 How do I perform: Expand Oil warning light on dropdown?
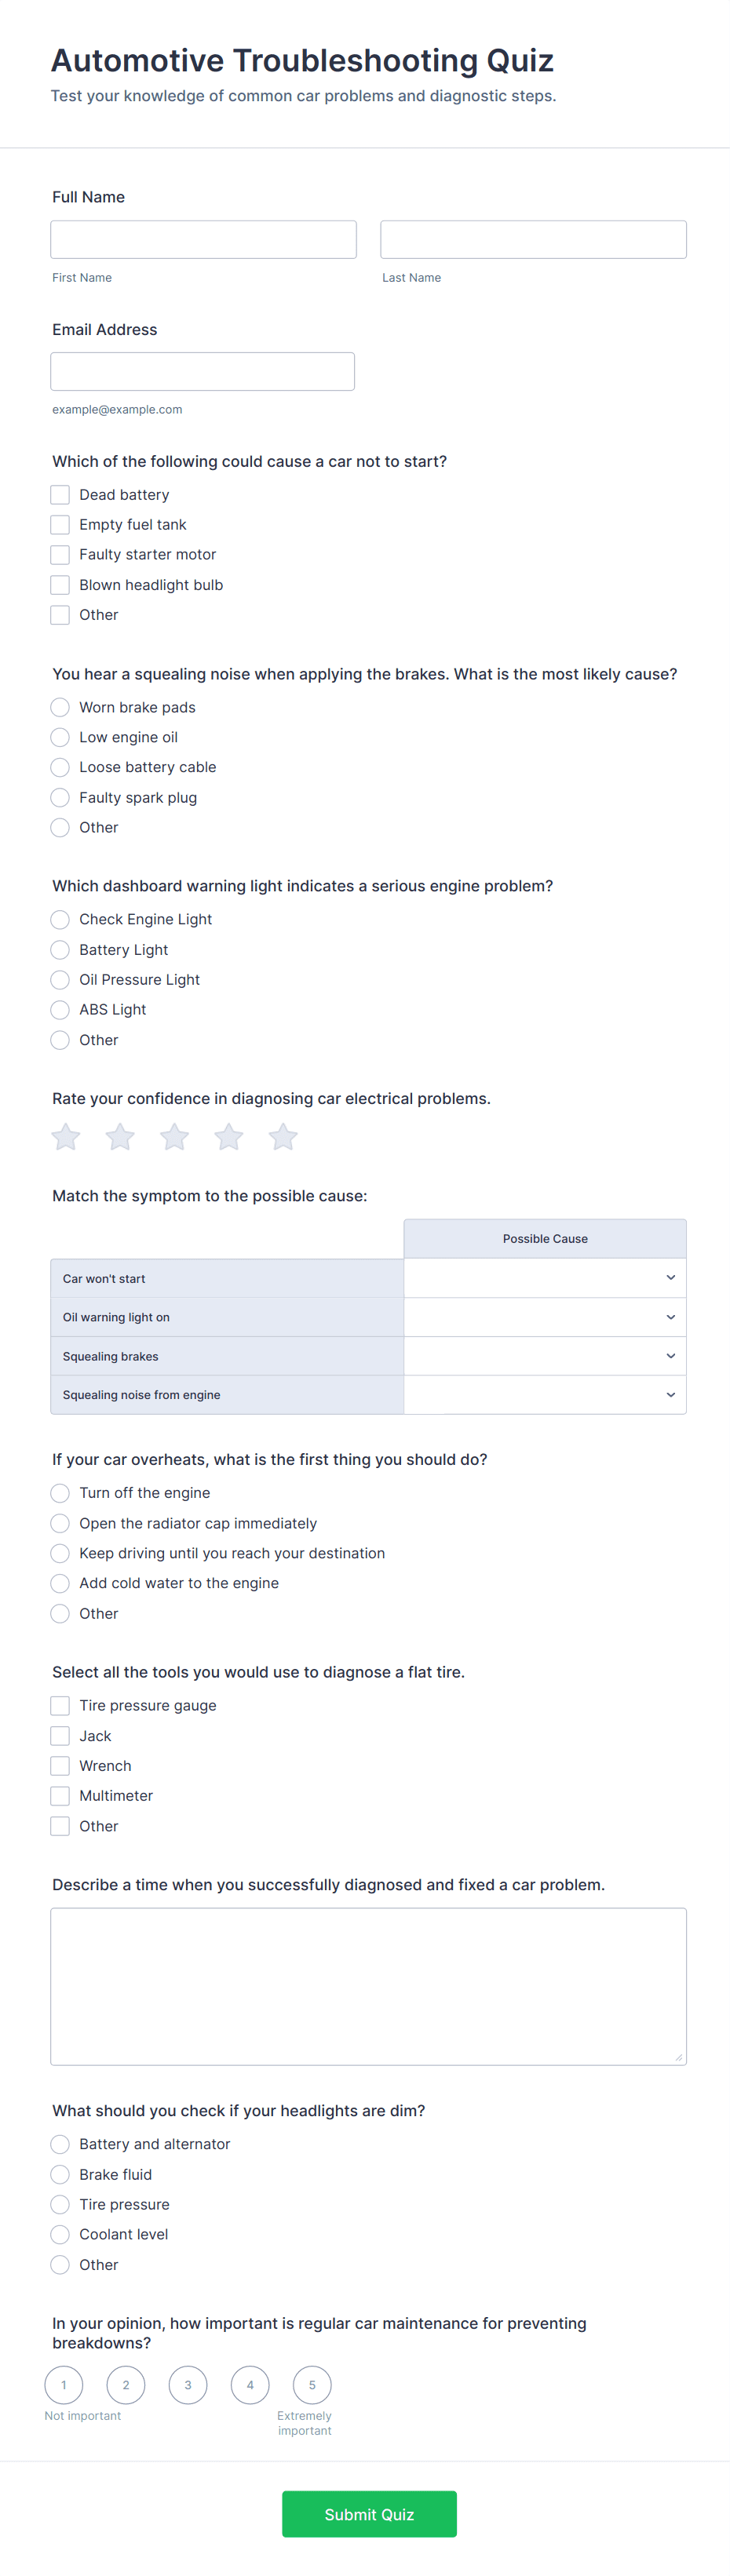coord(545,1317)
